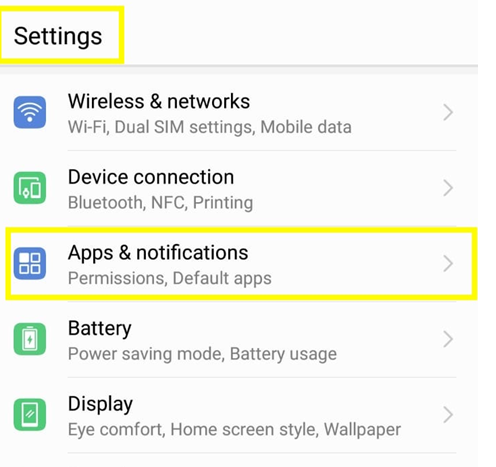This screenshot has height=467, width=496.
Task: Tap 'Permissions, Default apps' subtitle
Action: click(x=170, y=278)
